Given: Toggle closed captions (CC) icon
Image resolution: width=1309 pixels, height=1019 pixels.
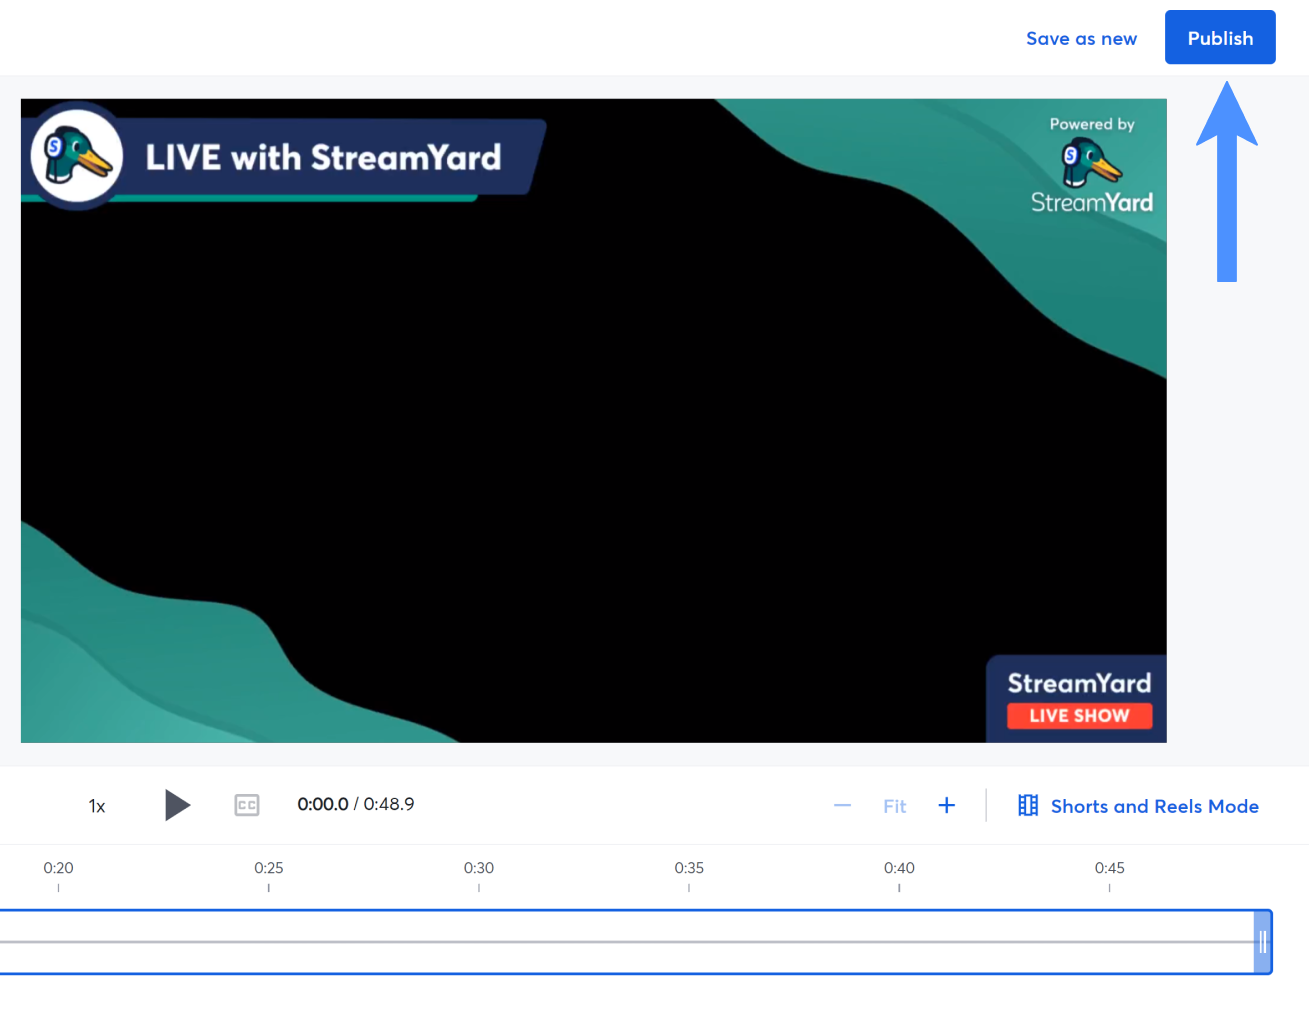Looking at the screenshot, I should (x=247, y=805).
